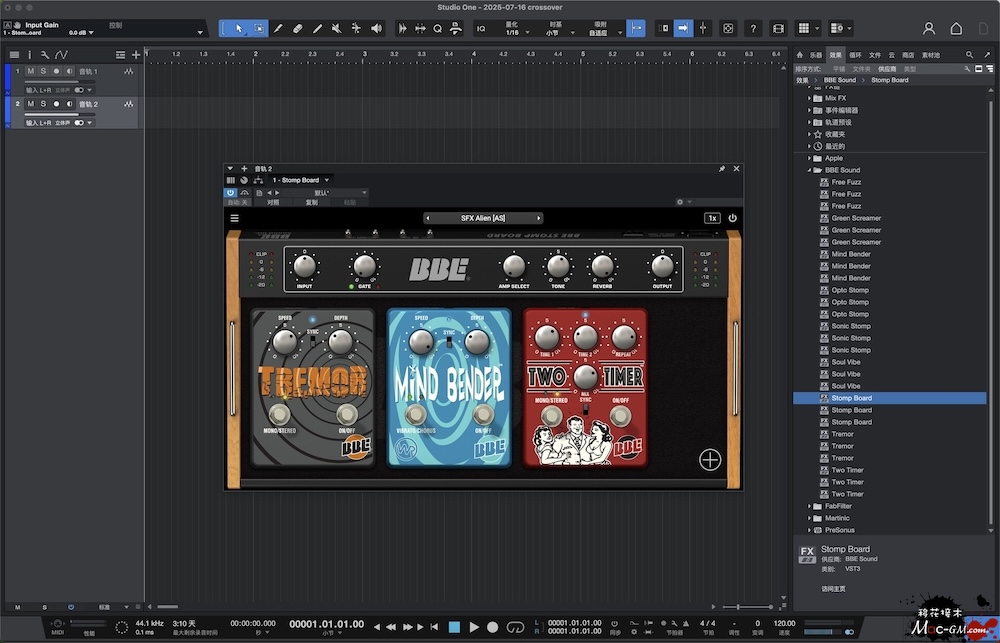1000x643 pixels.
Task: Solo track 2 with S button
Action: click(43, 103)
